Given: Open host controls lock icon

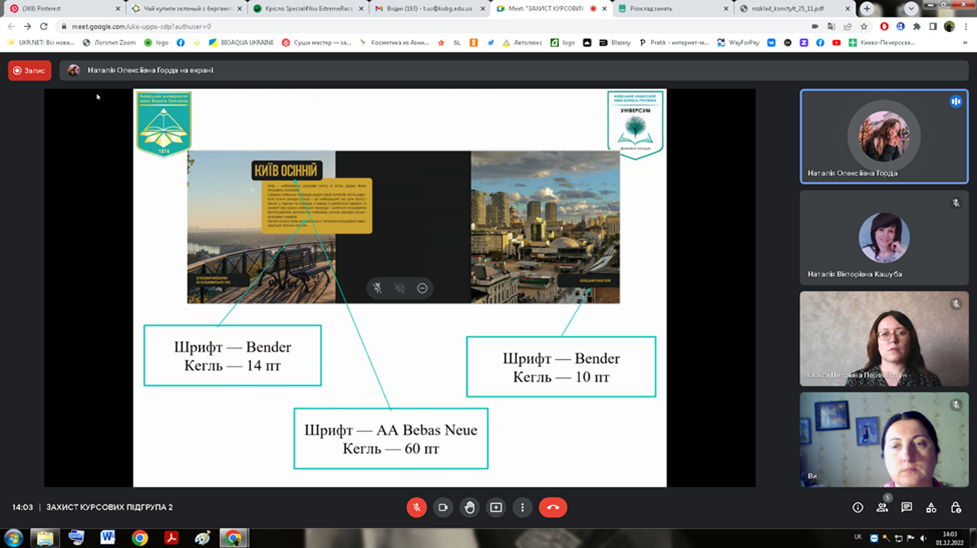Looking at the screenshot, I should pyautogui.click(x=956, y=508).
